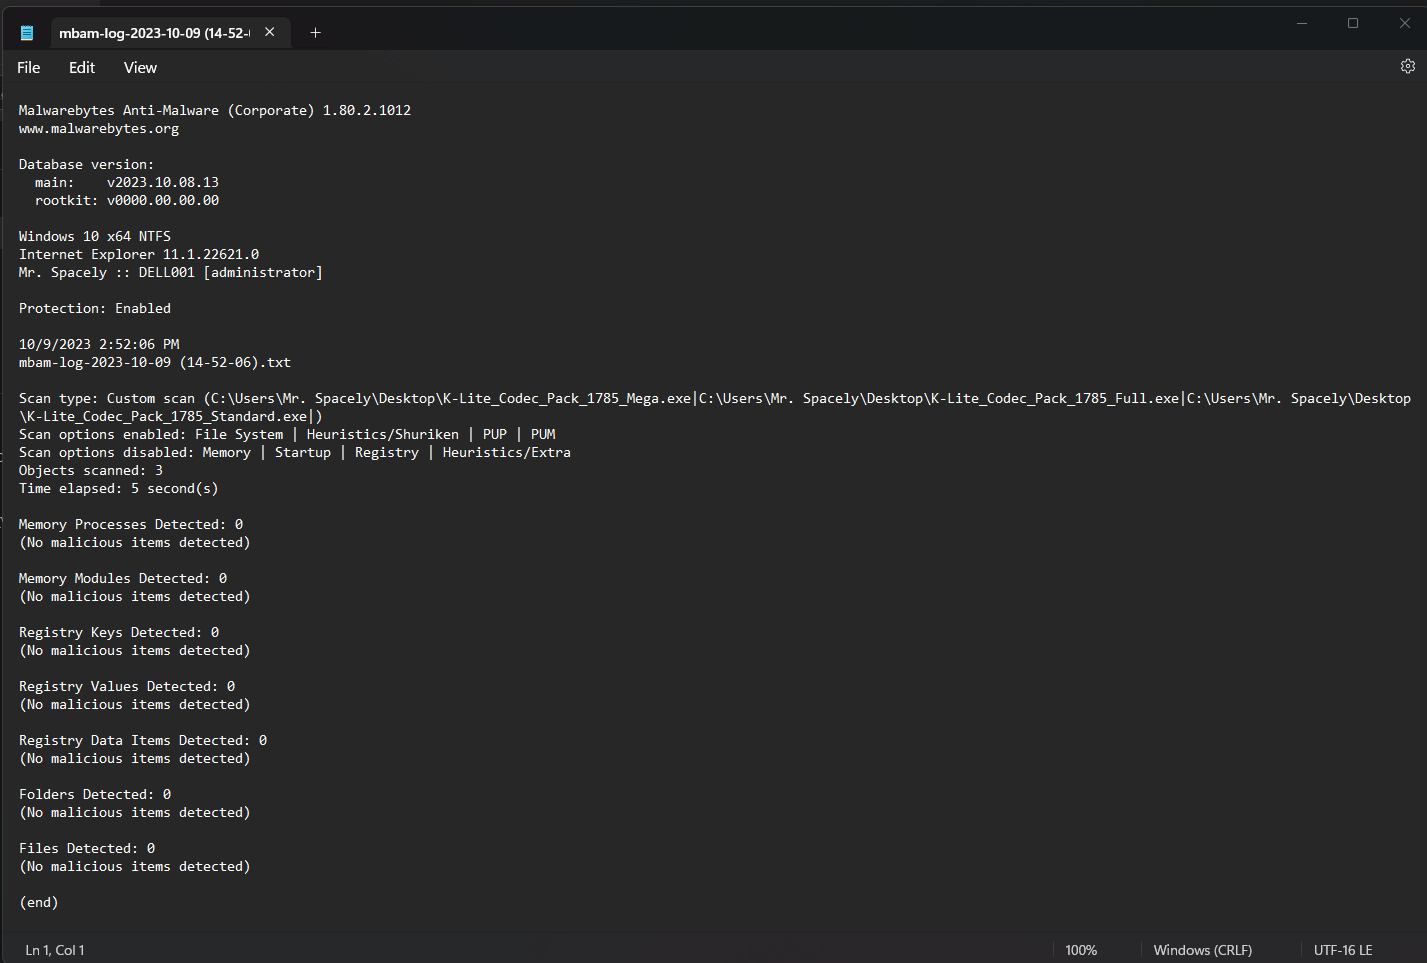1427x963 pixels.
Task: Click 'Mr. Spacely :: DELL001 [administrator]' line
Action: 171,272
